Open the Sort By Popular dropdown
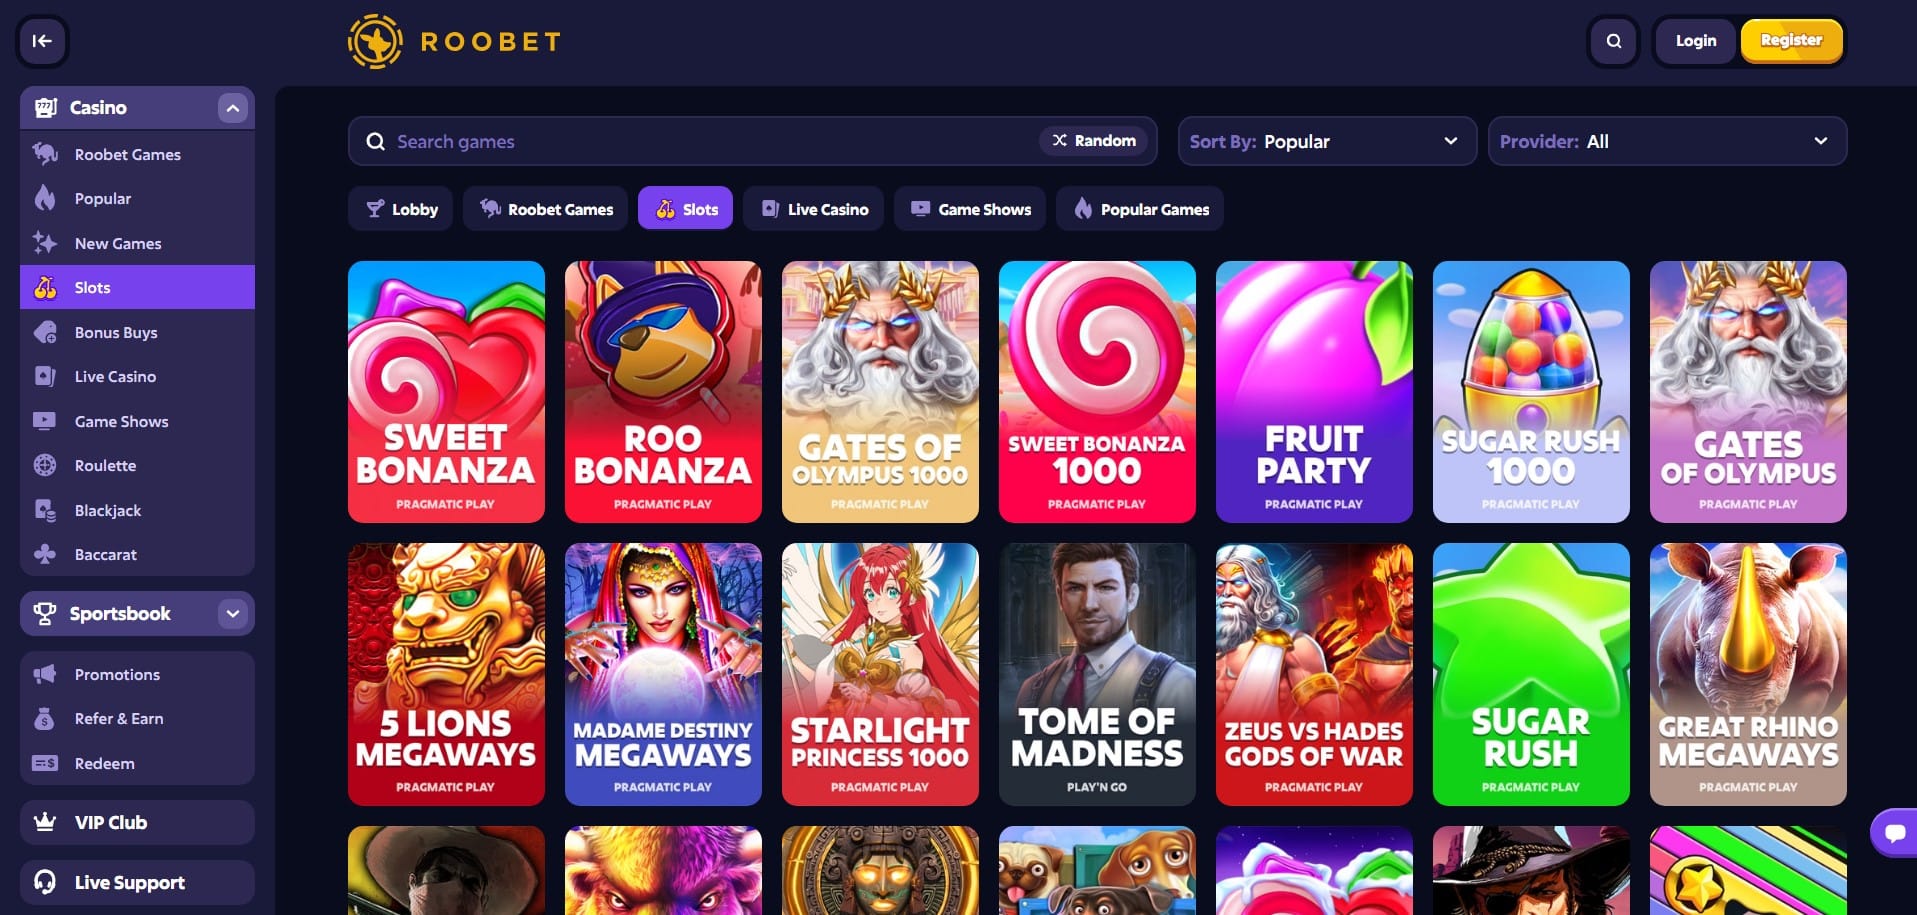The image size is (1917, 915). tap(1326, 141)
